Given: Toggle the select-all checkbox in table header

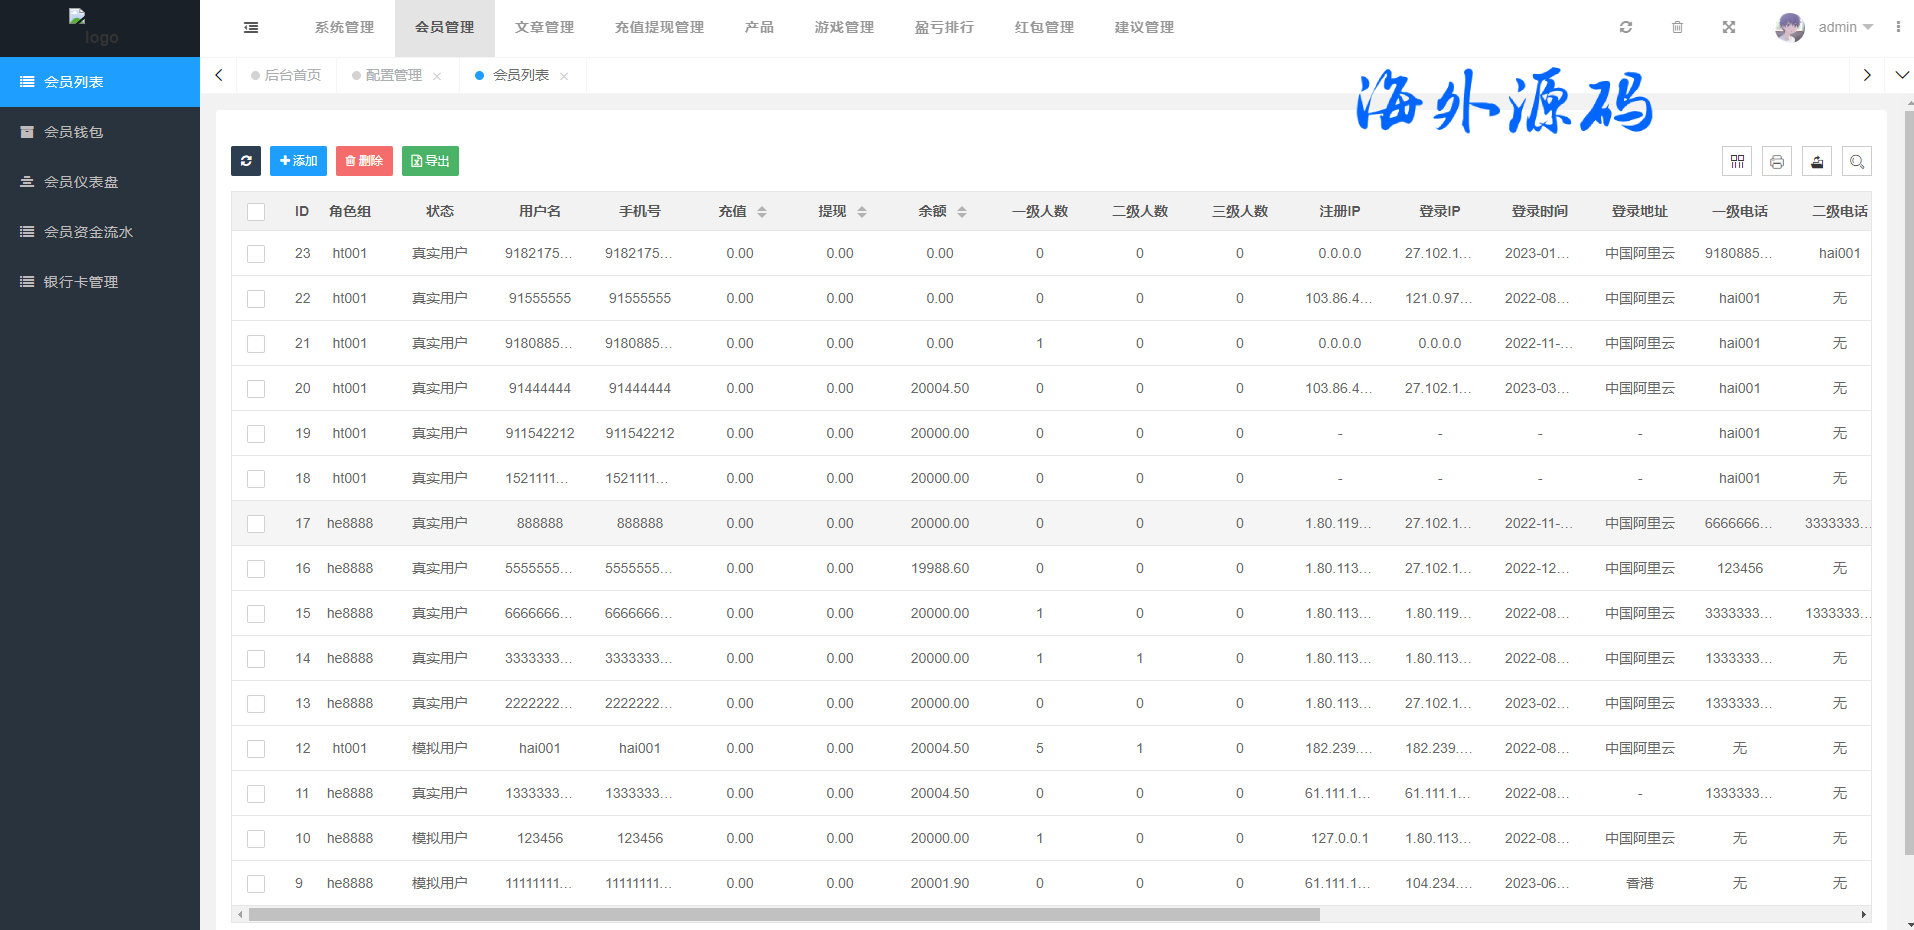Looking at the screenshot, I should [x=256, y=212].
